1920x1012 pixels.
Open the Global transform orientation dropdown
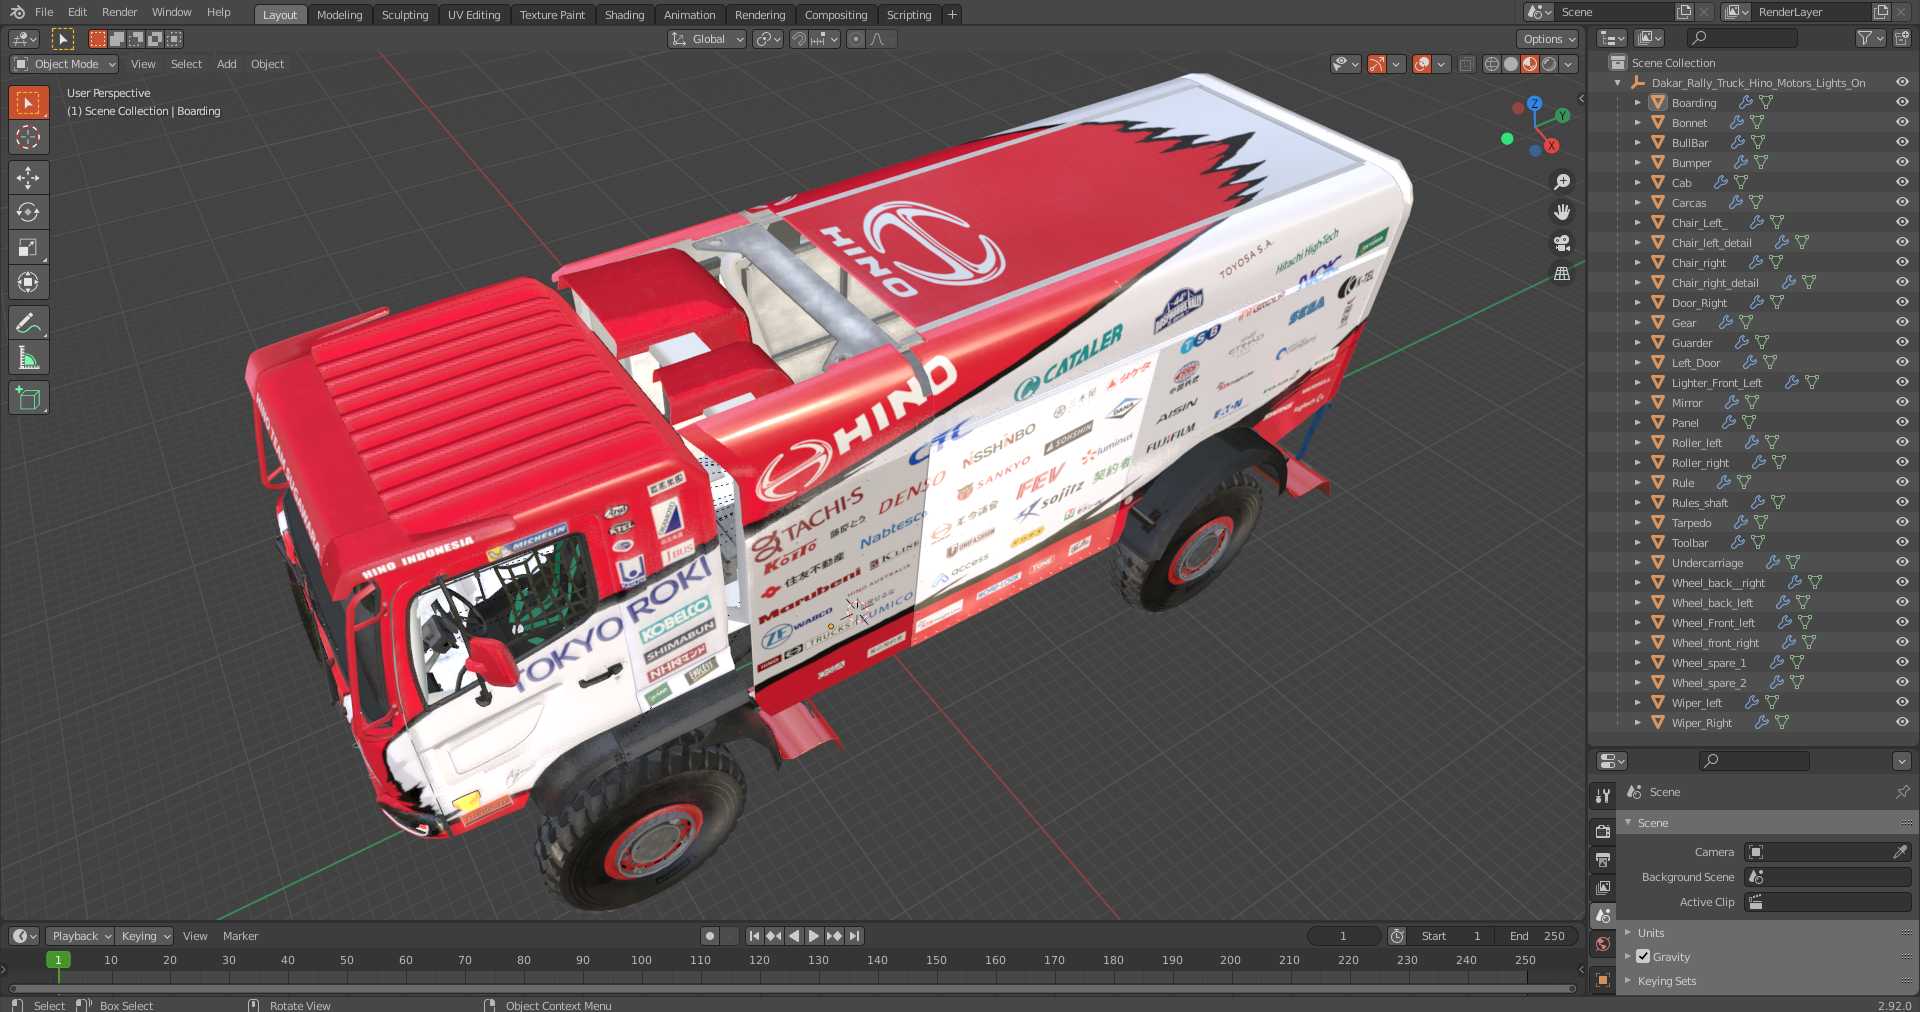coord(707,39)
